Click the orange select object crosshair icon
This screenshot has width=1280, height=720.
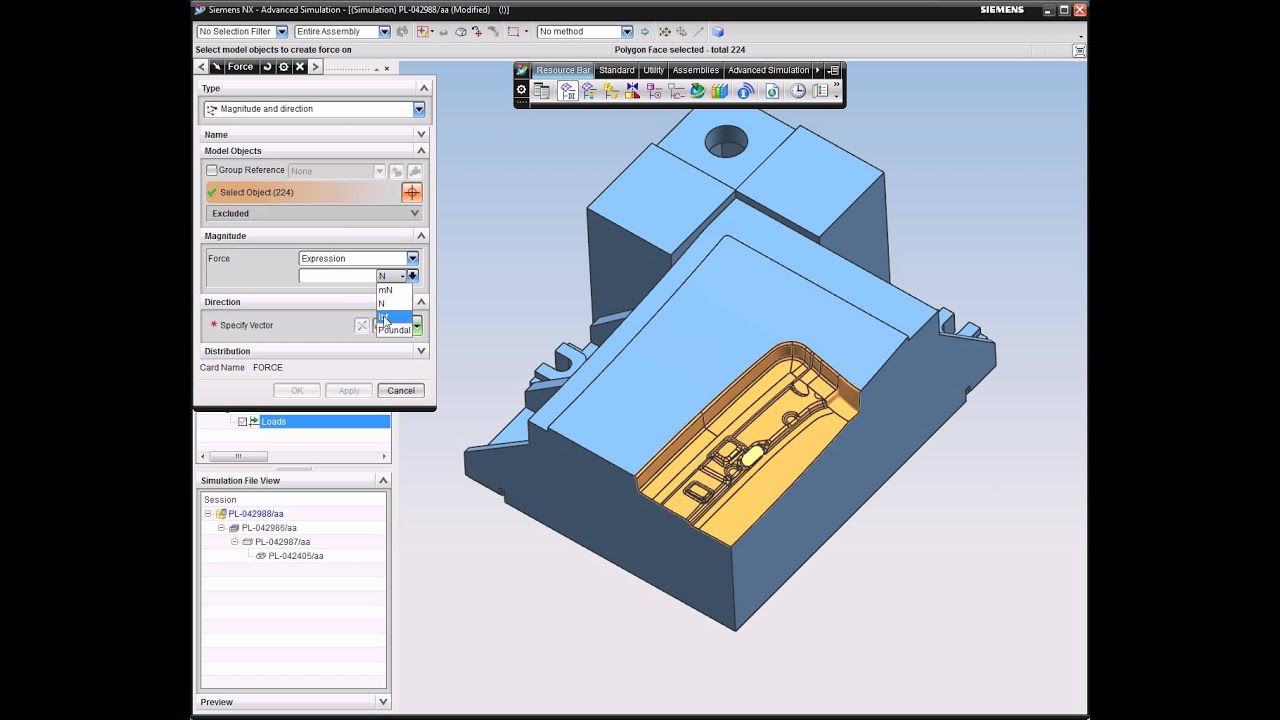point(411,192)
